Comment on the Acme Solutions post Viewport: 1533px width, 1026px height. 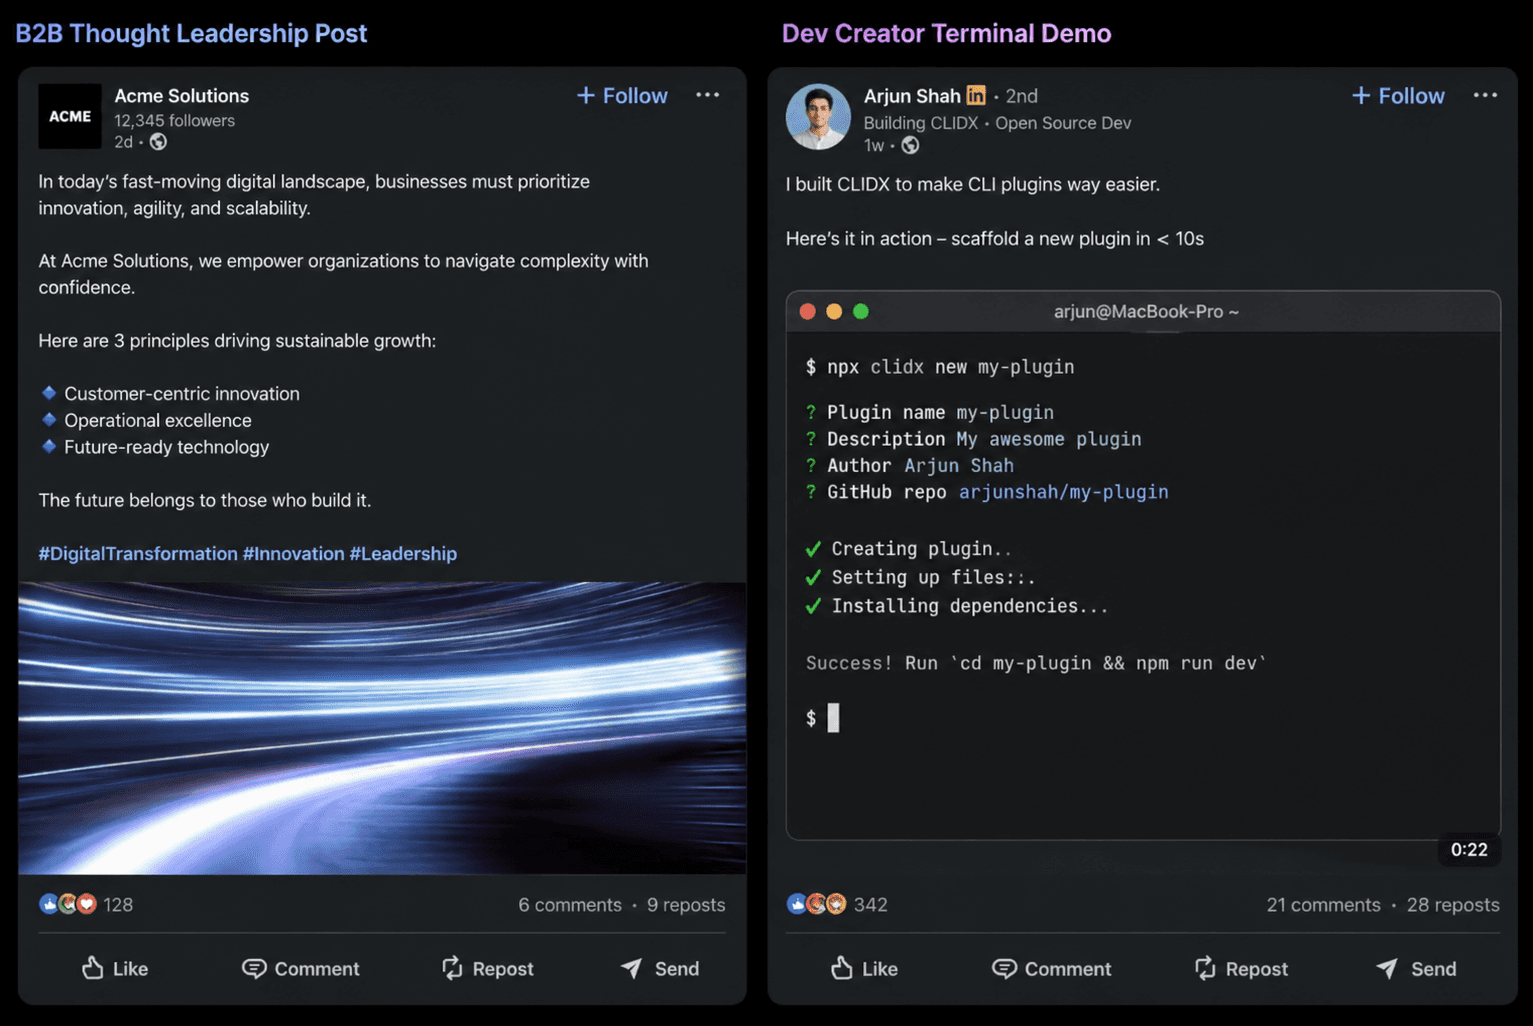(300, 968)
